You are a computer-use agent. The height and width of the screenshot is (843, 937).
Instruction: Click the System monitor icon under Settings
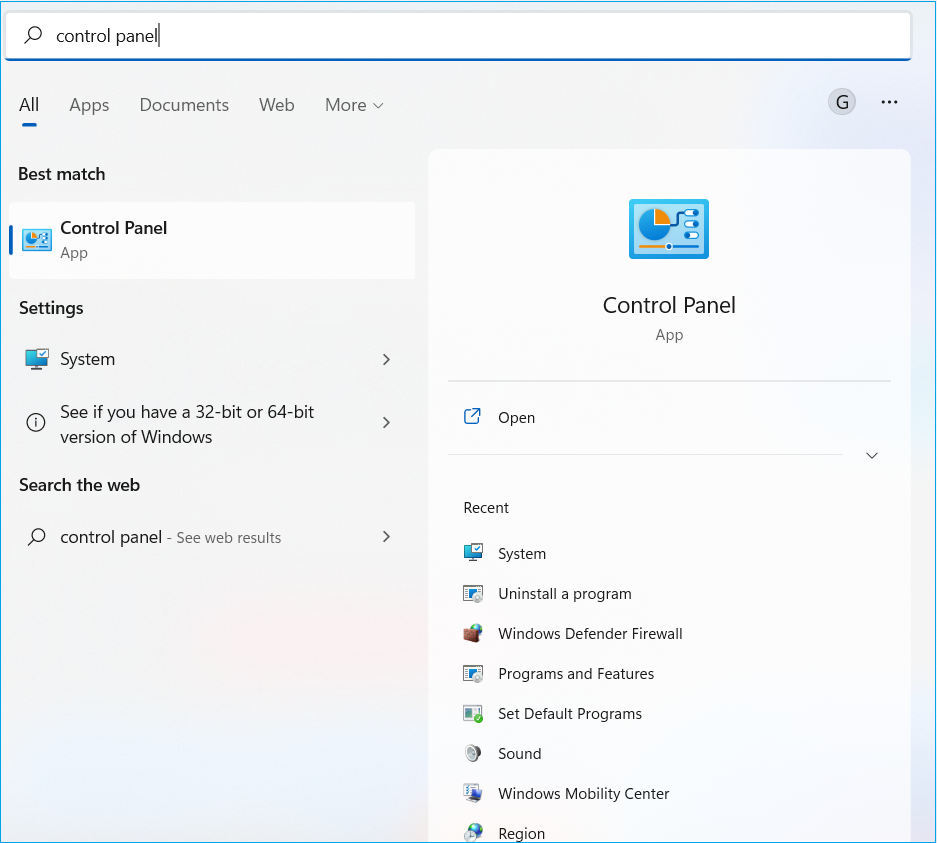(36, 359)
